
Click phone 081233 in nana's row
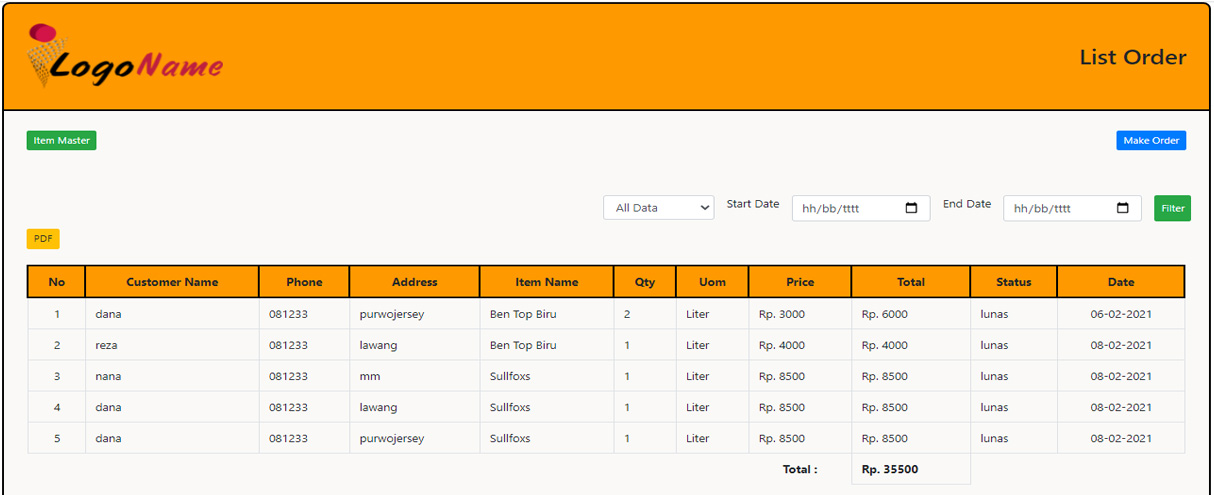288,376
